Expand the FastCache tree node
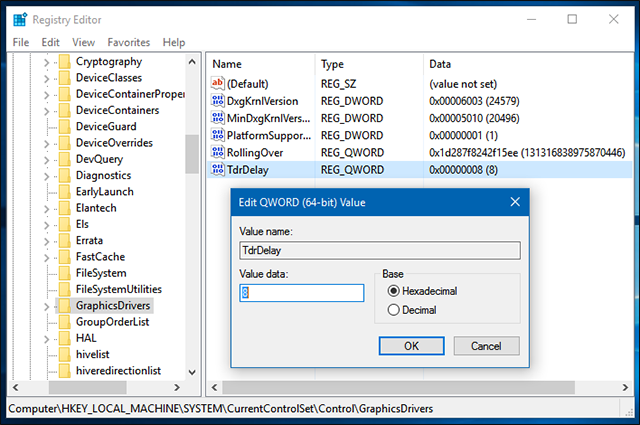The width and height of the screenshot is (640, 425). (46, 258)
